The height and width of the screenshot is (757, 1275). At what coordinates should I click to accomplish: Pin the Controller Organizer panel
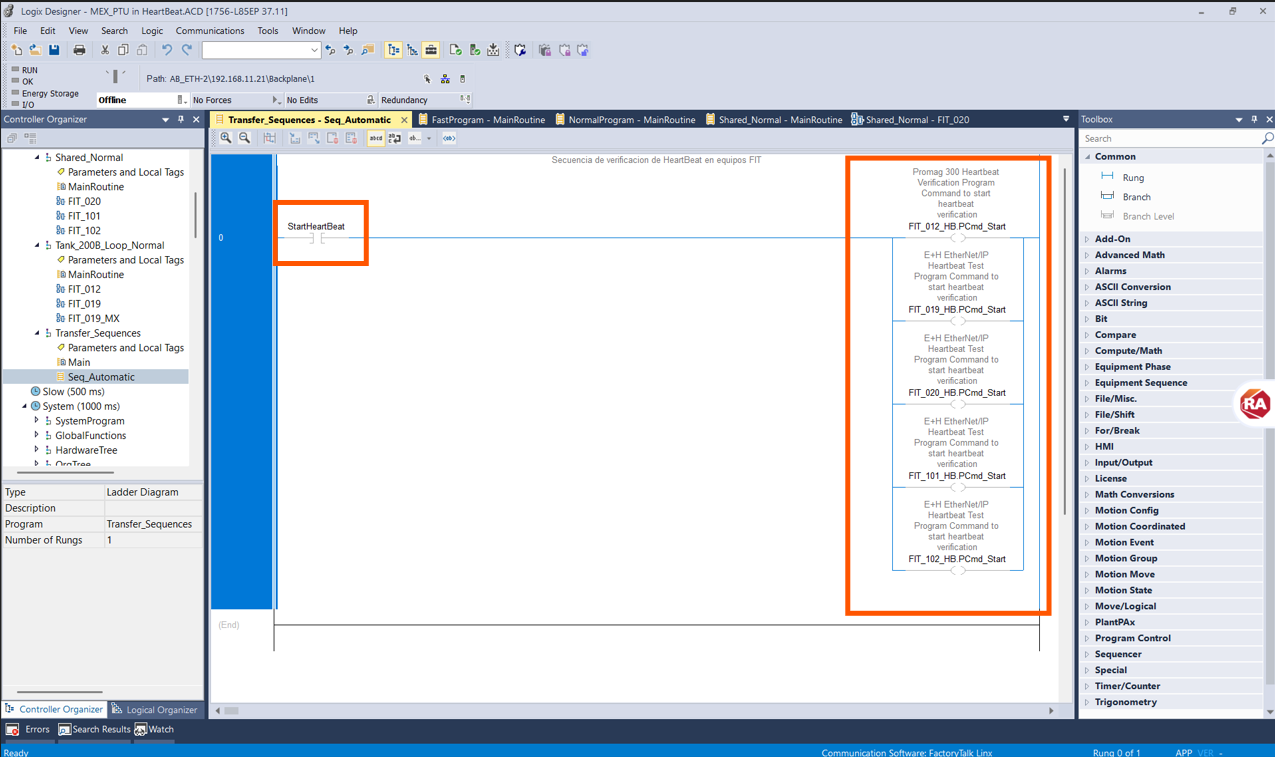pos(181,119)
